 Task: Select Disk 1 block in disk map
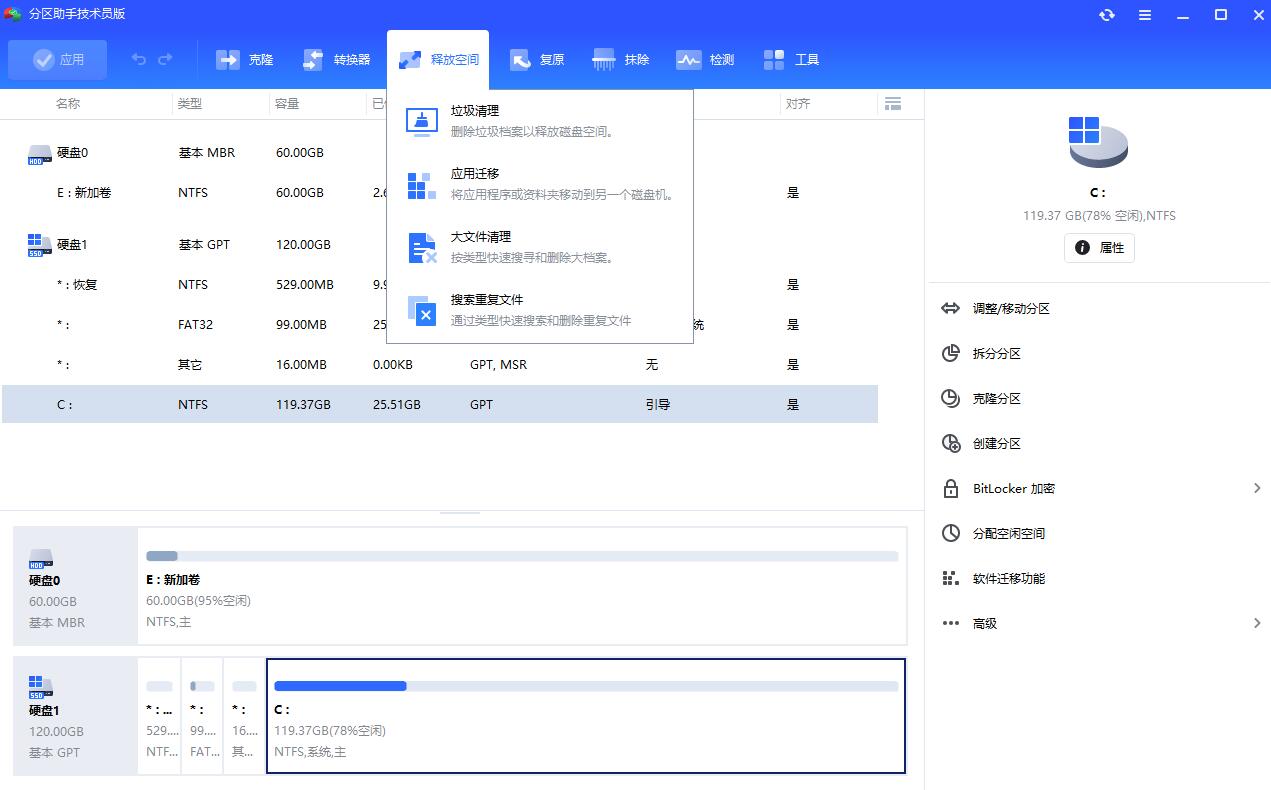point(75,716)
